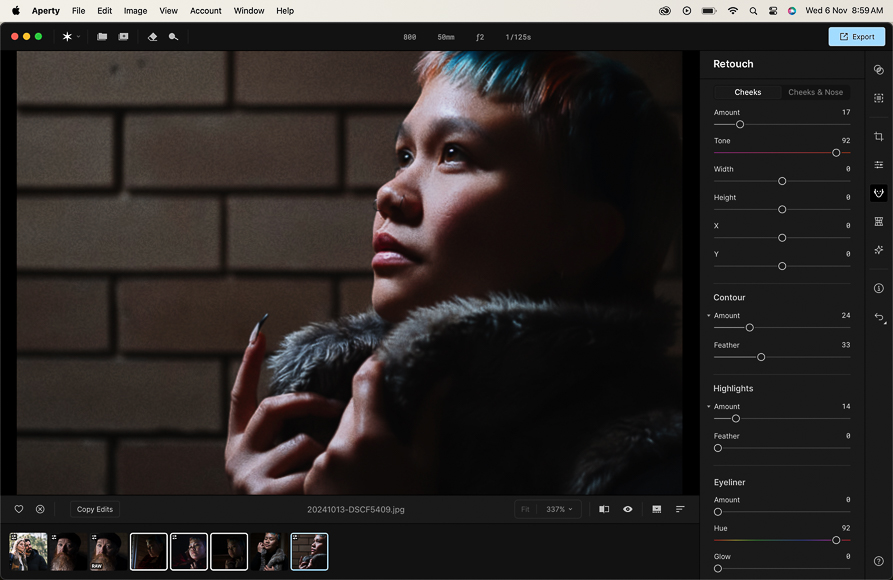Toggle the filmstrip display button
Viewport: 893px width, 580px height.
(656, 509)
